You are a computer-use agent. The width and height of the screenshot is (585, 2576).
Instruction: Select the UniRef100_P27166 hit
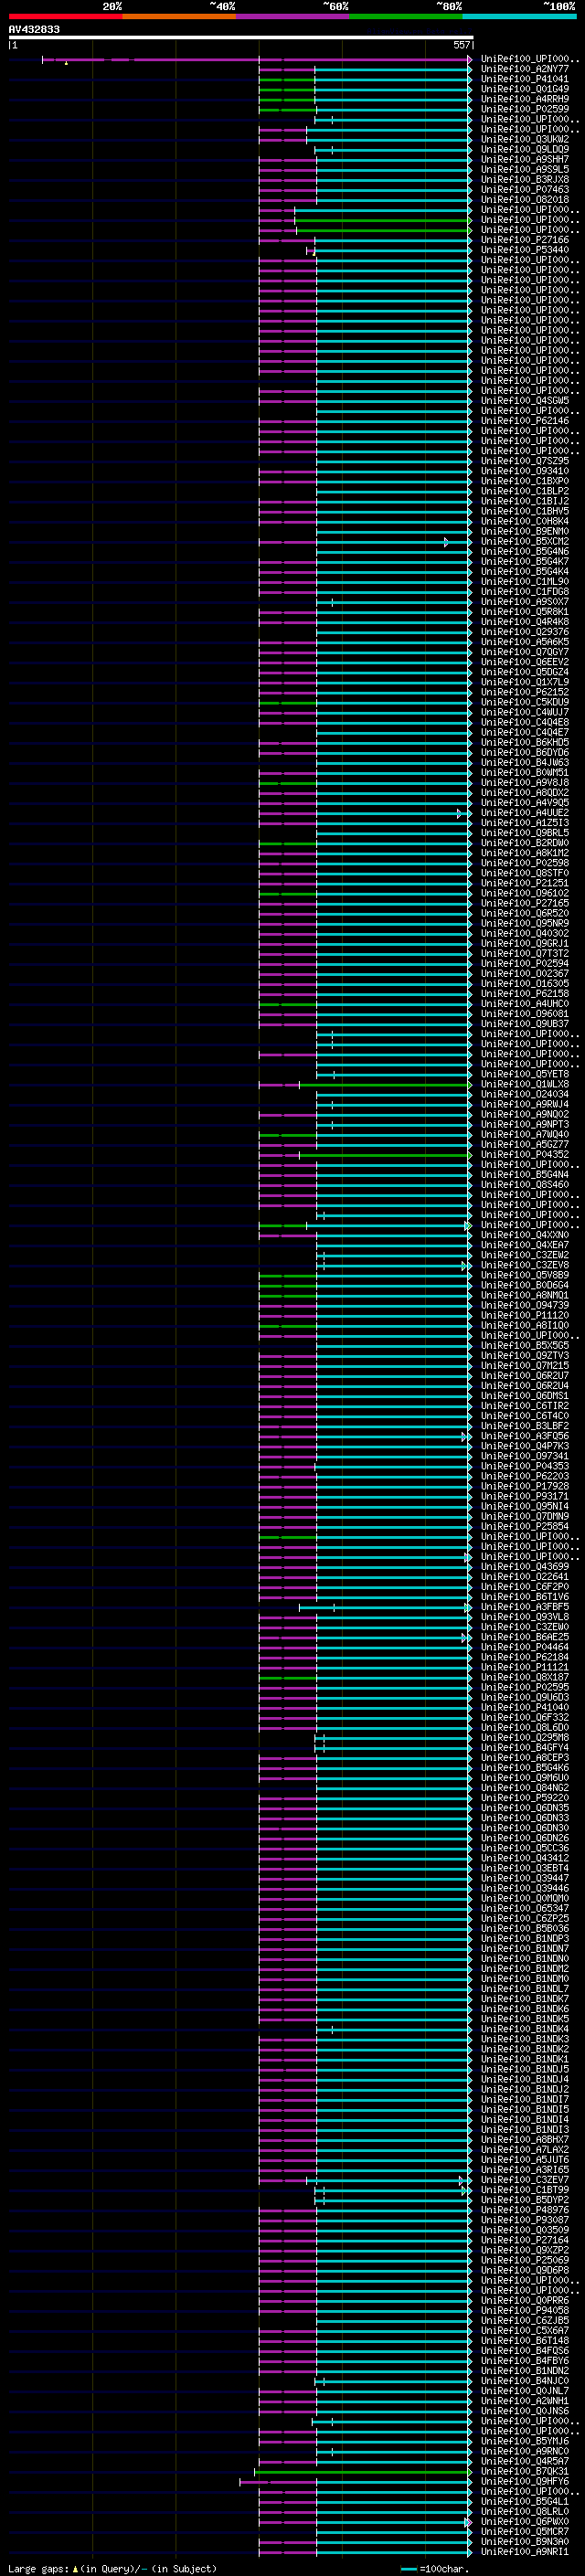[525, 240]
